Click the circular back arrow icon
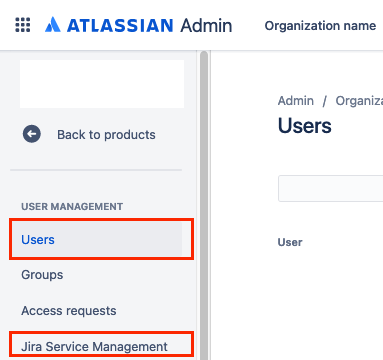Screen dimensions: 383x360 [32, 134]
